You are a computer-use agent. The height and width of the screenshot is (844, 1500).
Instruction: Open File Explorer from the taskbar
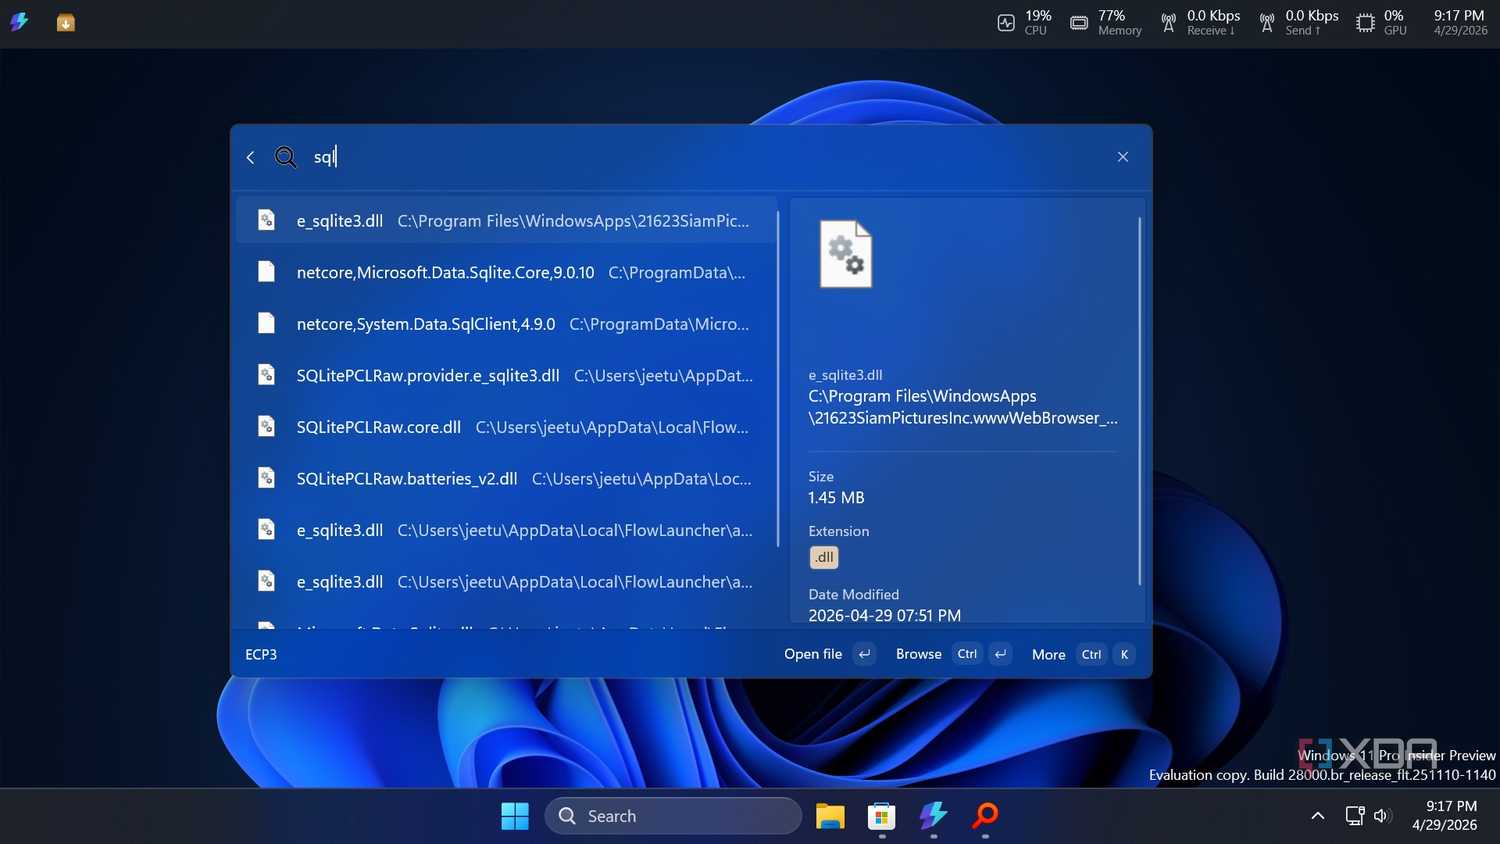pyautogui.click(x=830, y=816)
